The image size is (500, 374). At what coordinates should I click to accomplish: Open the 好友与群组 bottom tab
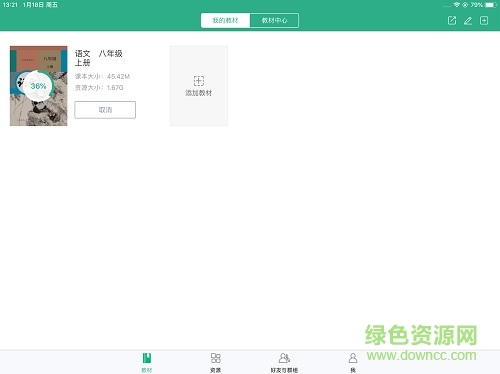point(284,362)
